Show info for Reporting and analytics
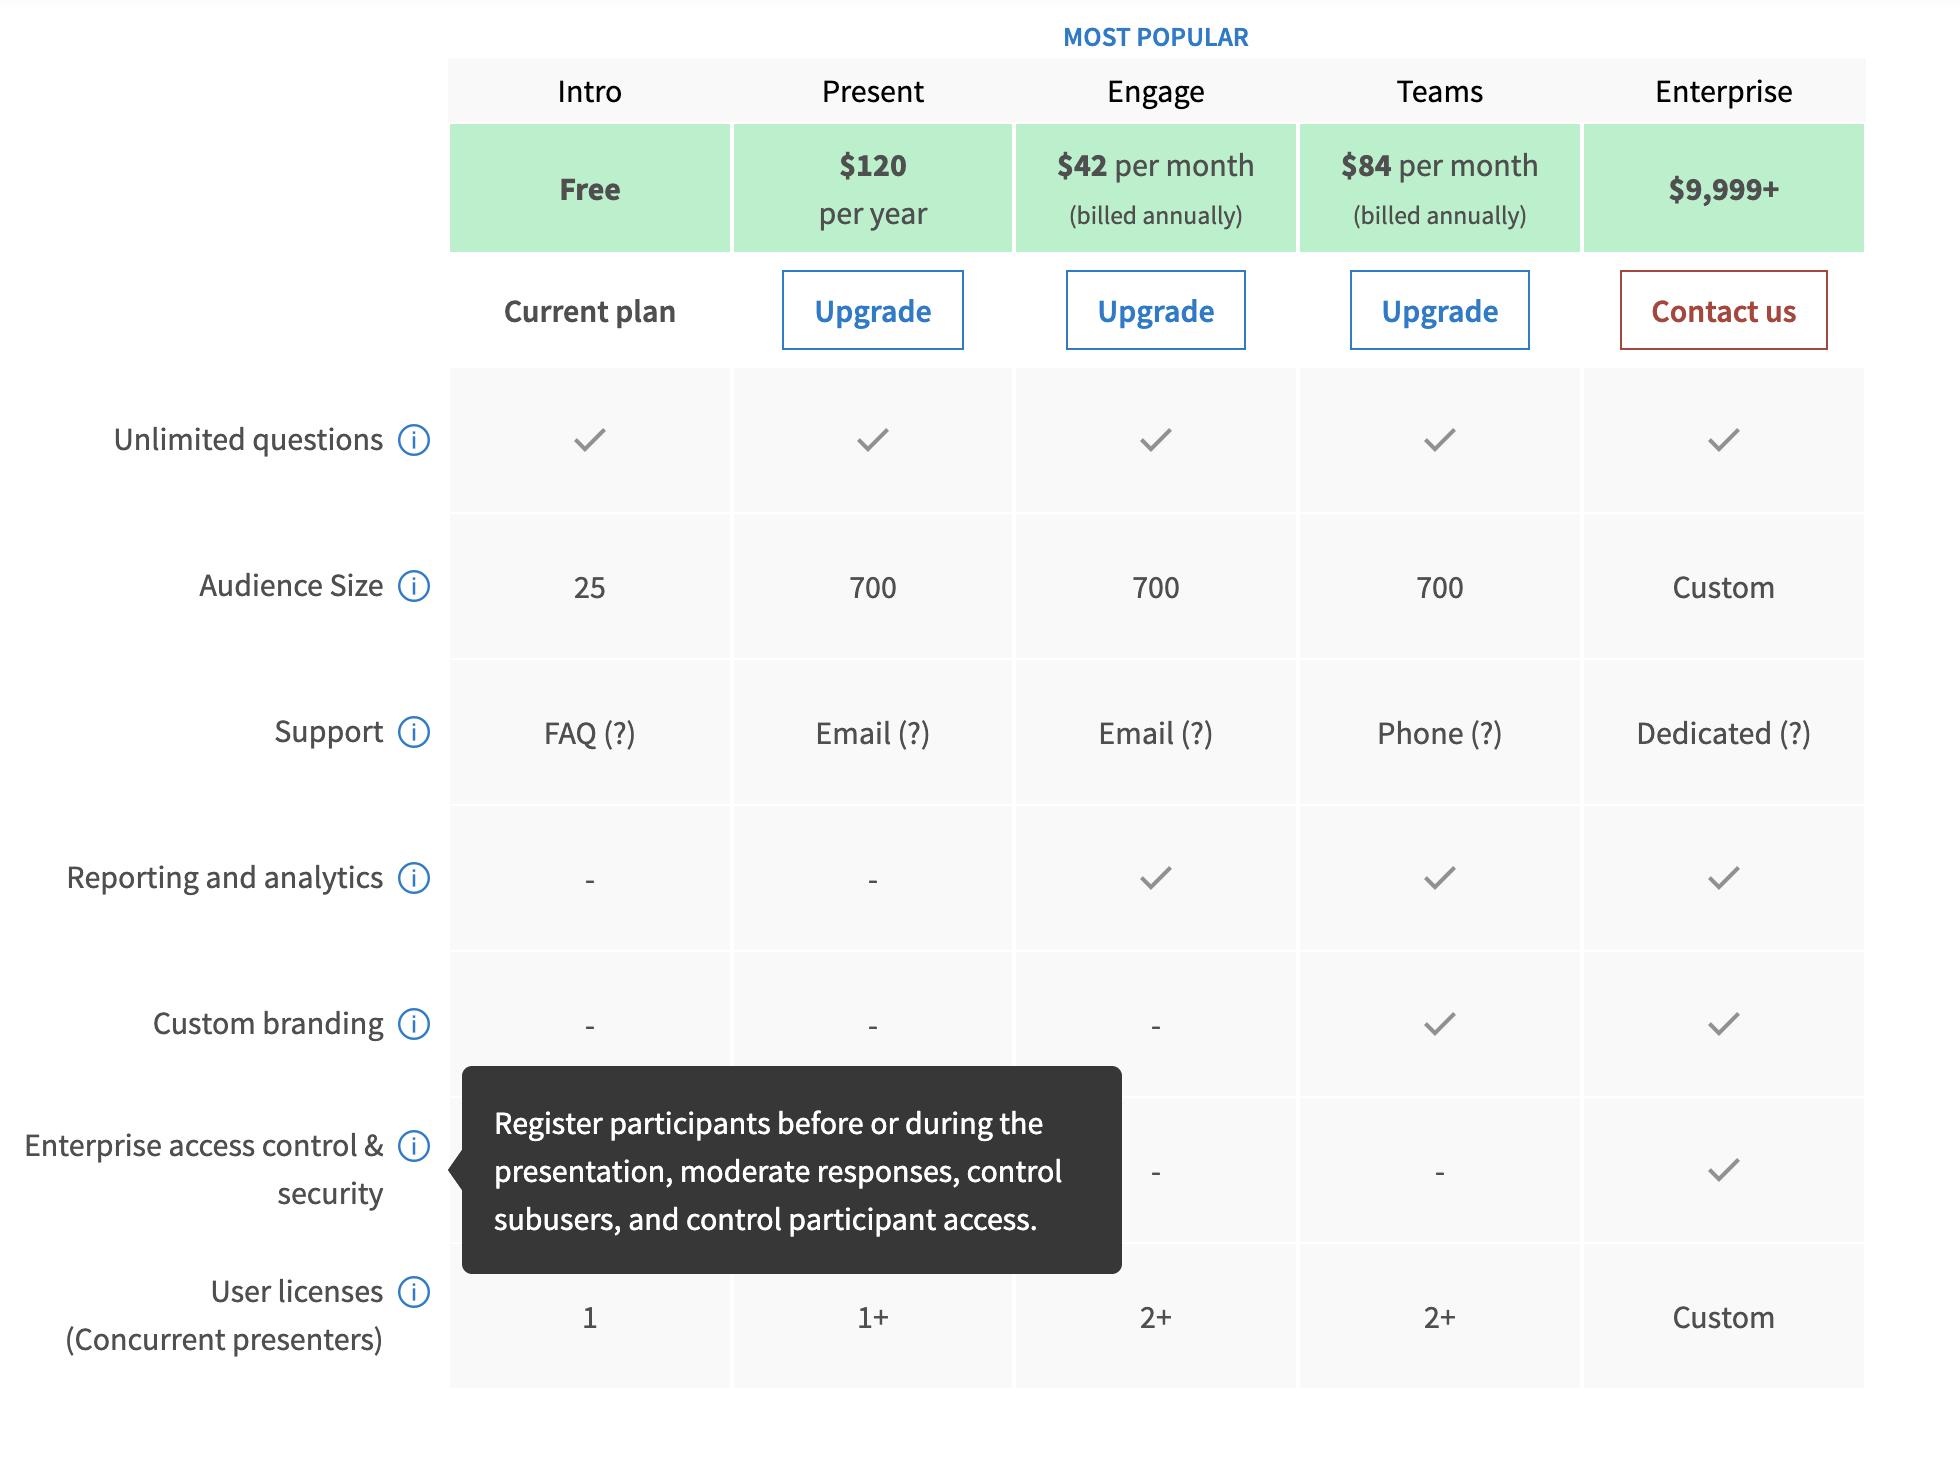This screenshot has height=1466, width=1960. 414,878
